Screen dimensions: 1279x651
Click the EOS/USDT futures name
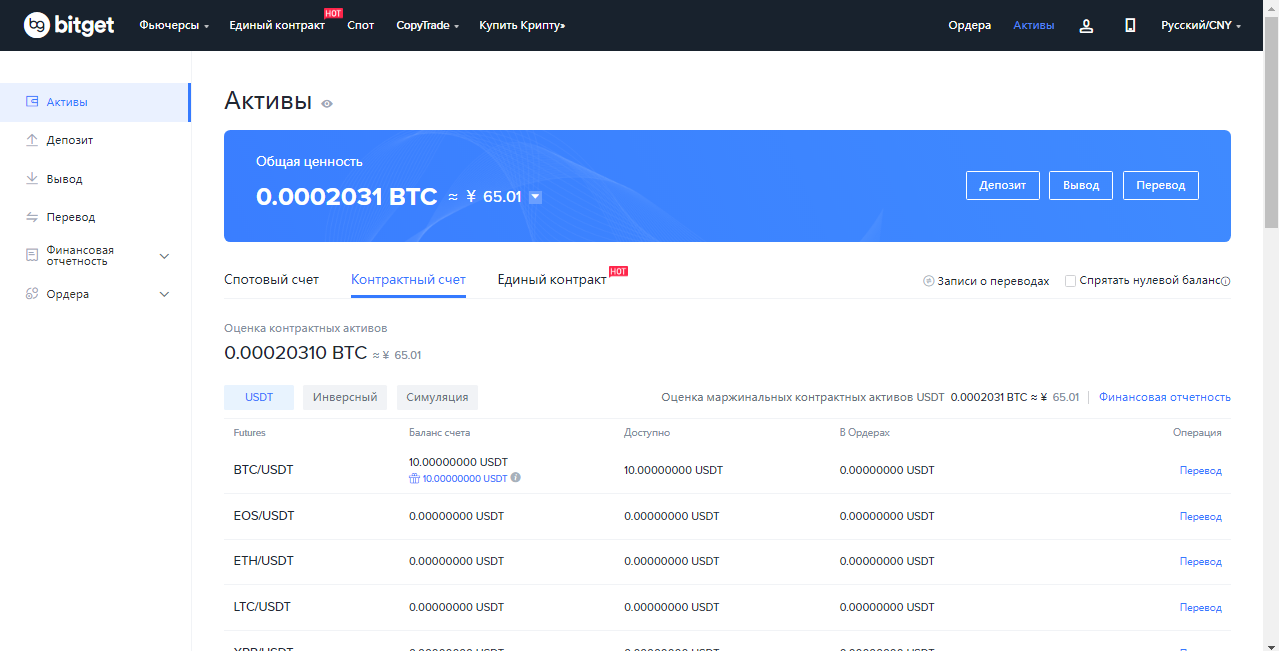(264, 516)
